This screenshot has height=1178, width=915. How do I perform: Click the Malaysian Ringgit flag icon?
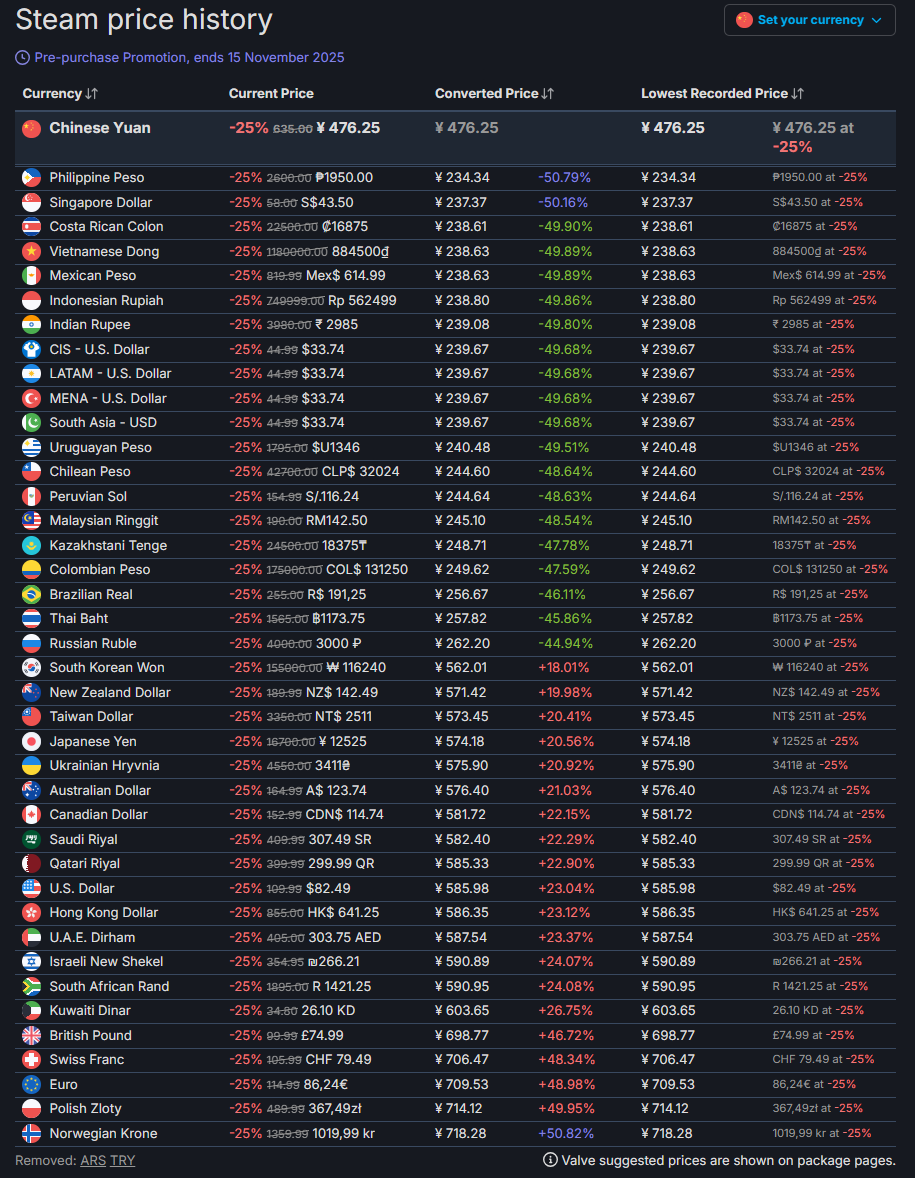point(32,521)
